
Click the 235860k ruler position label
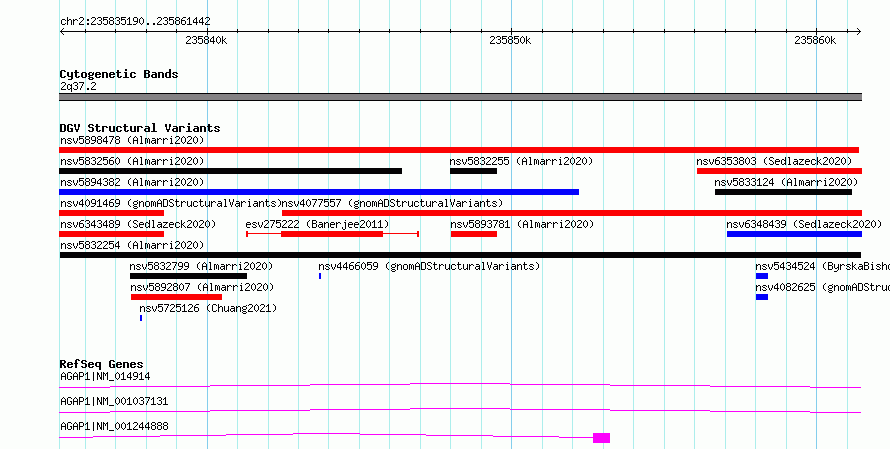pos(815,40)
